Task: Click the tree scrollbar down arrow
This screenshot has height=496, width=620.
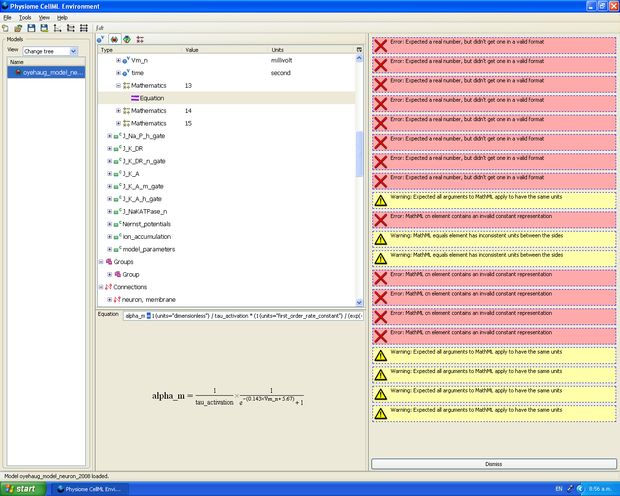Action: coord(359,303)
